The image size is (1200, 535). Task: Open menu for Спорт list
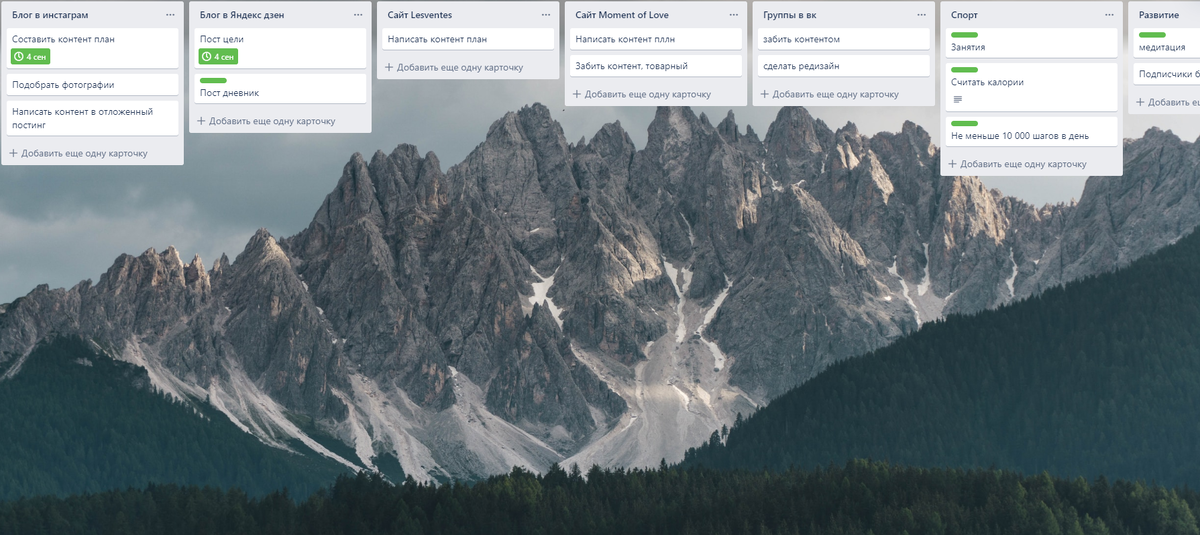coord(1109,15)
